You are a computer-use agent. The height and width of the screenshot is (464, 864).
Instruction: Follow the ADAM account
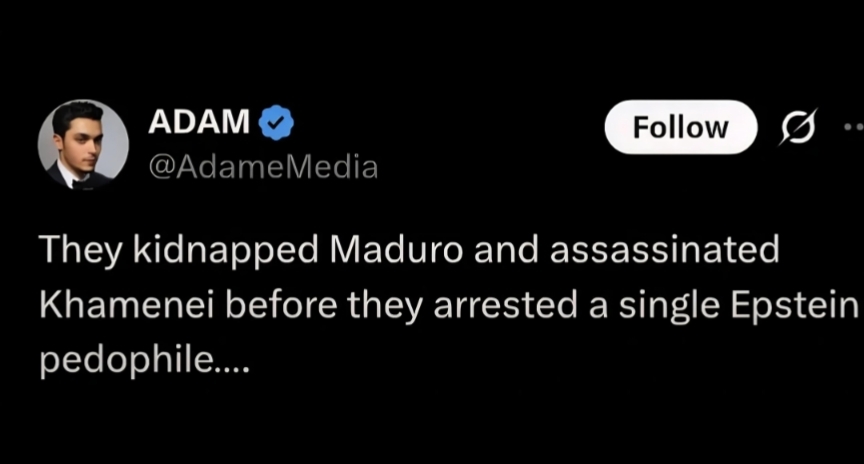[681, 127]
